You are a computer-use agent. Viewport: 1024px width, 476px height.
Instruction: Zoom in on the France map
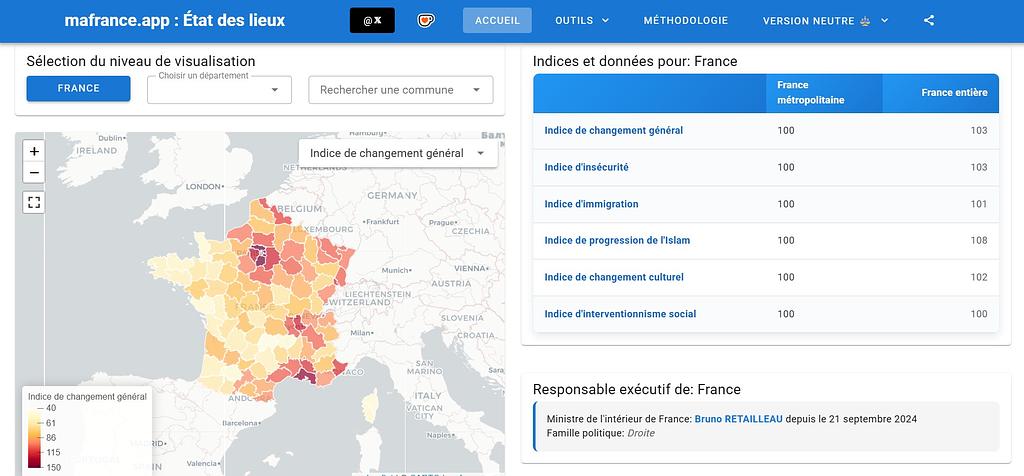[35, 151]
